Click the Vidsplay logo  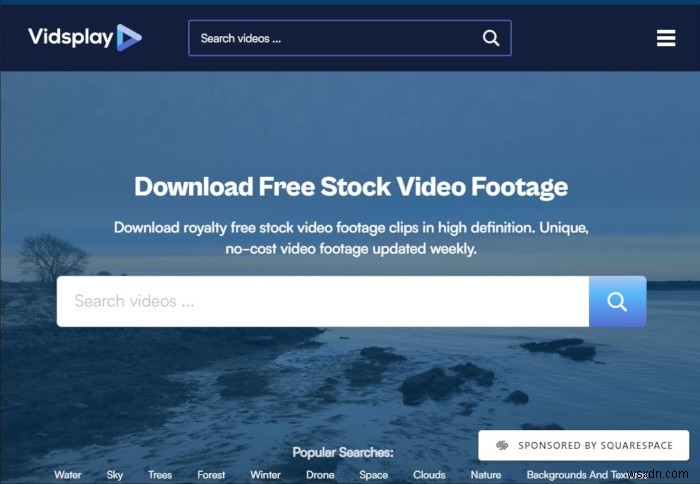[85, 38]
